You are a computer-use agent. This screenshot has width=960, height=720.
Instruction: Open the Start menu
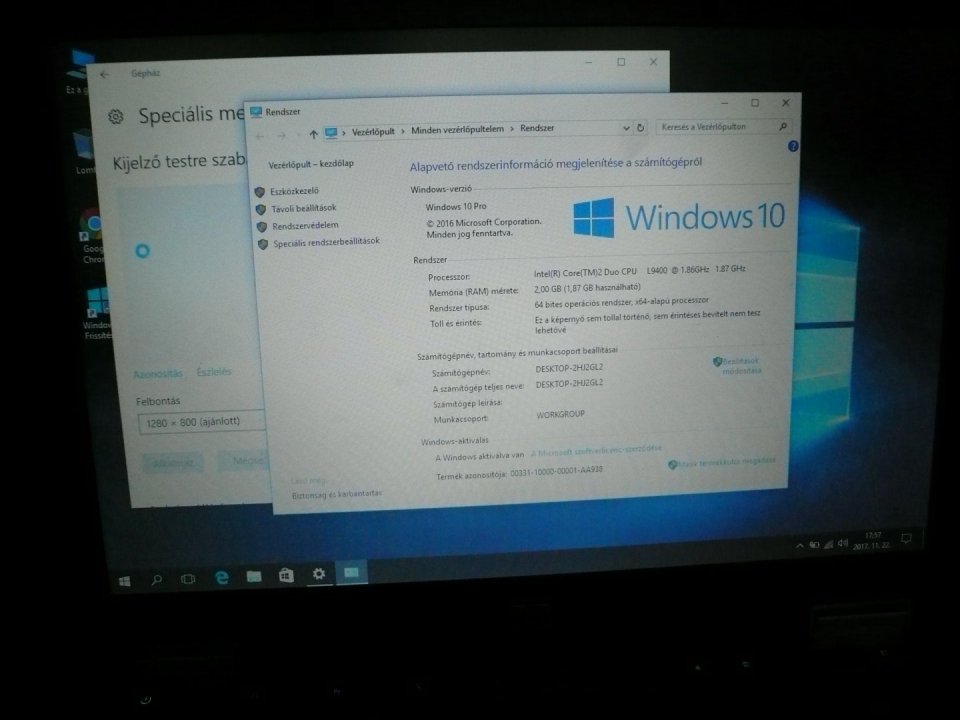click(x=124, y=581)
